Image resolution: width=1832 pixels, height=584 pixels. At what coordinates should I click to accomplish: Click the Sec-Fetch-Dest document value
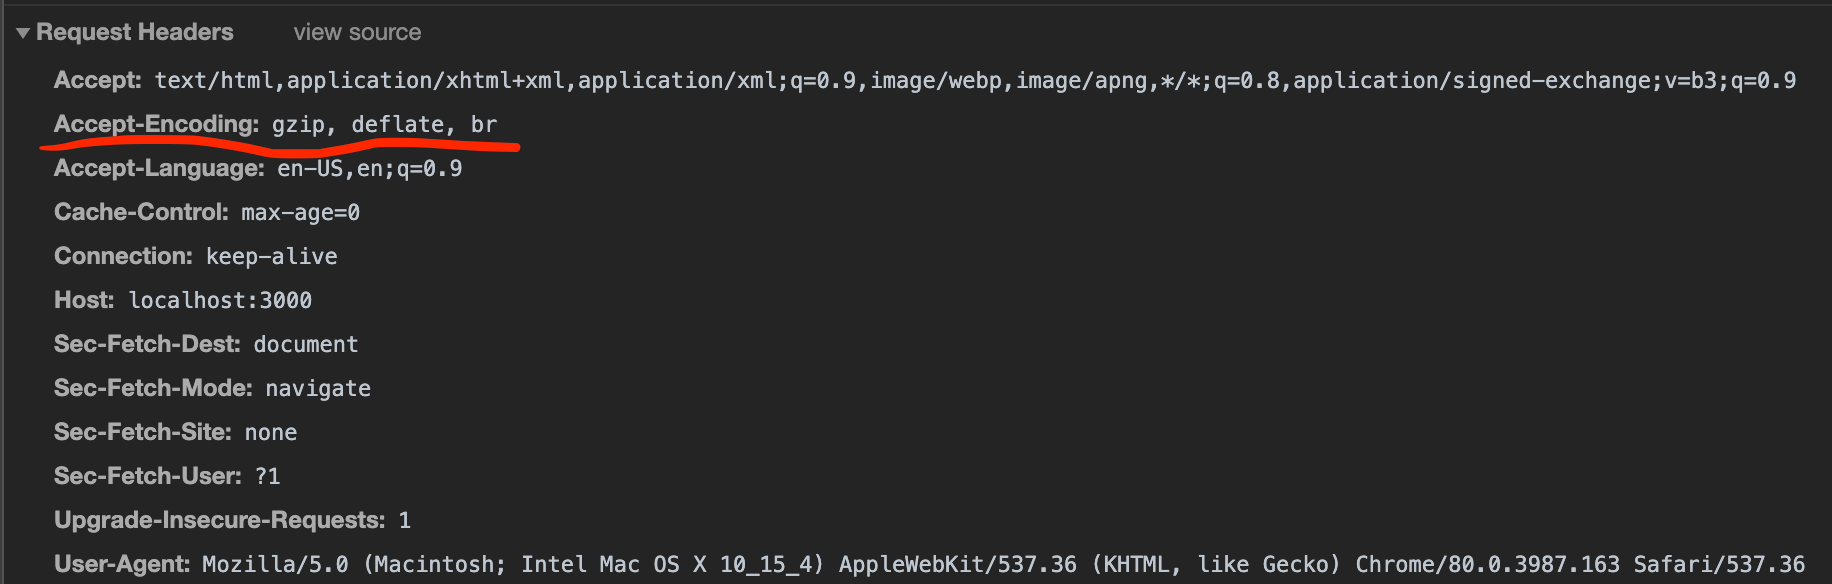click(x=305, y=344)
